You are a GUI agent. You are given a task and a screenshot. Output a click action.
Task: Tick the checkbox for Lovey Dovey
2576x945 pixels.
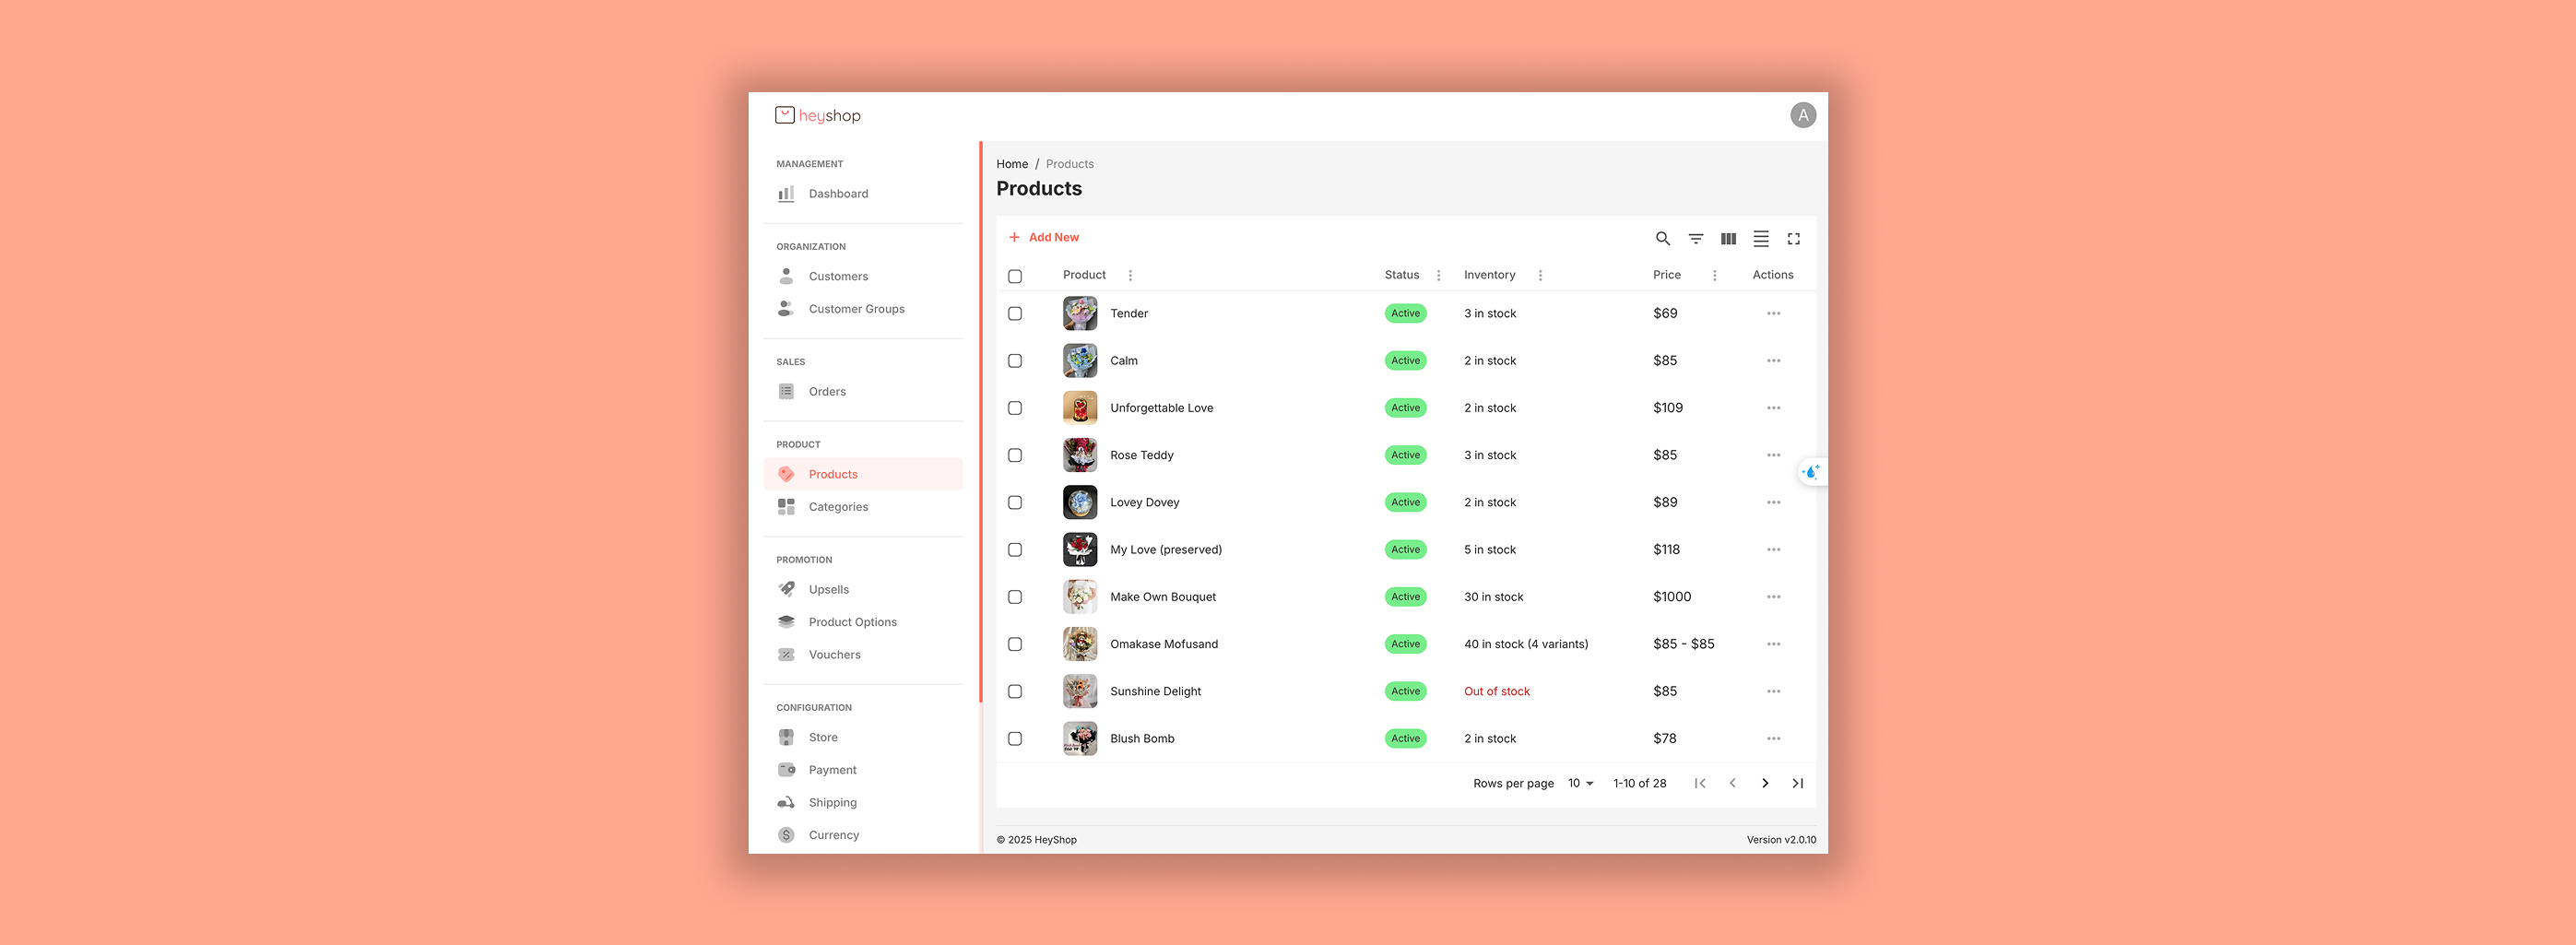point(1015,503)
